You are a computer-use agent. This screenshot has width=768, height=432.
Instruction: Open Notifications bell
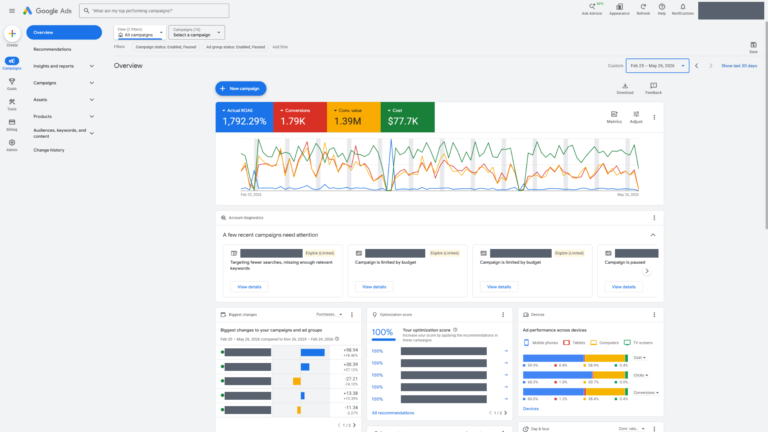(682, 9)
